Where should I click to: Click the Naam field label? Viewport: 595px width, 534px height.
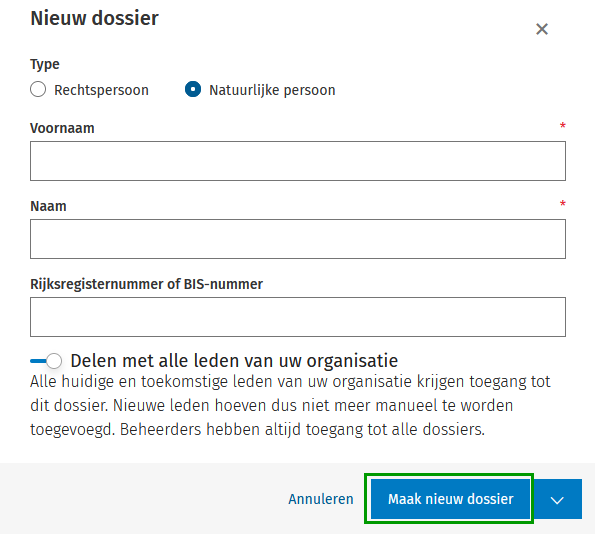click(x=48, y=206)
